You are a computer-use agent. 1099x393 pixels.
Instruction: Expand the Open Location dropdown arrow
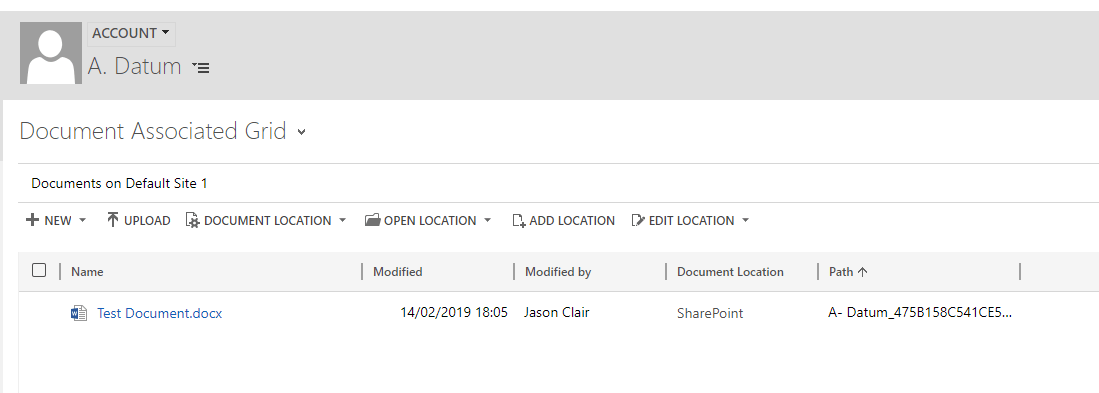click(487, 221)
